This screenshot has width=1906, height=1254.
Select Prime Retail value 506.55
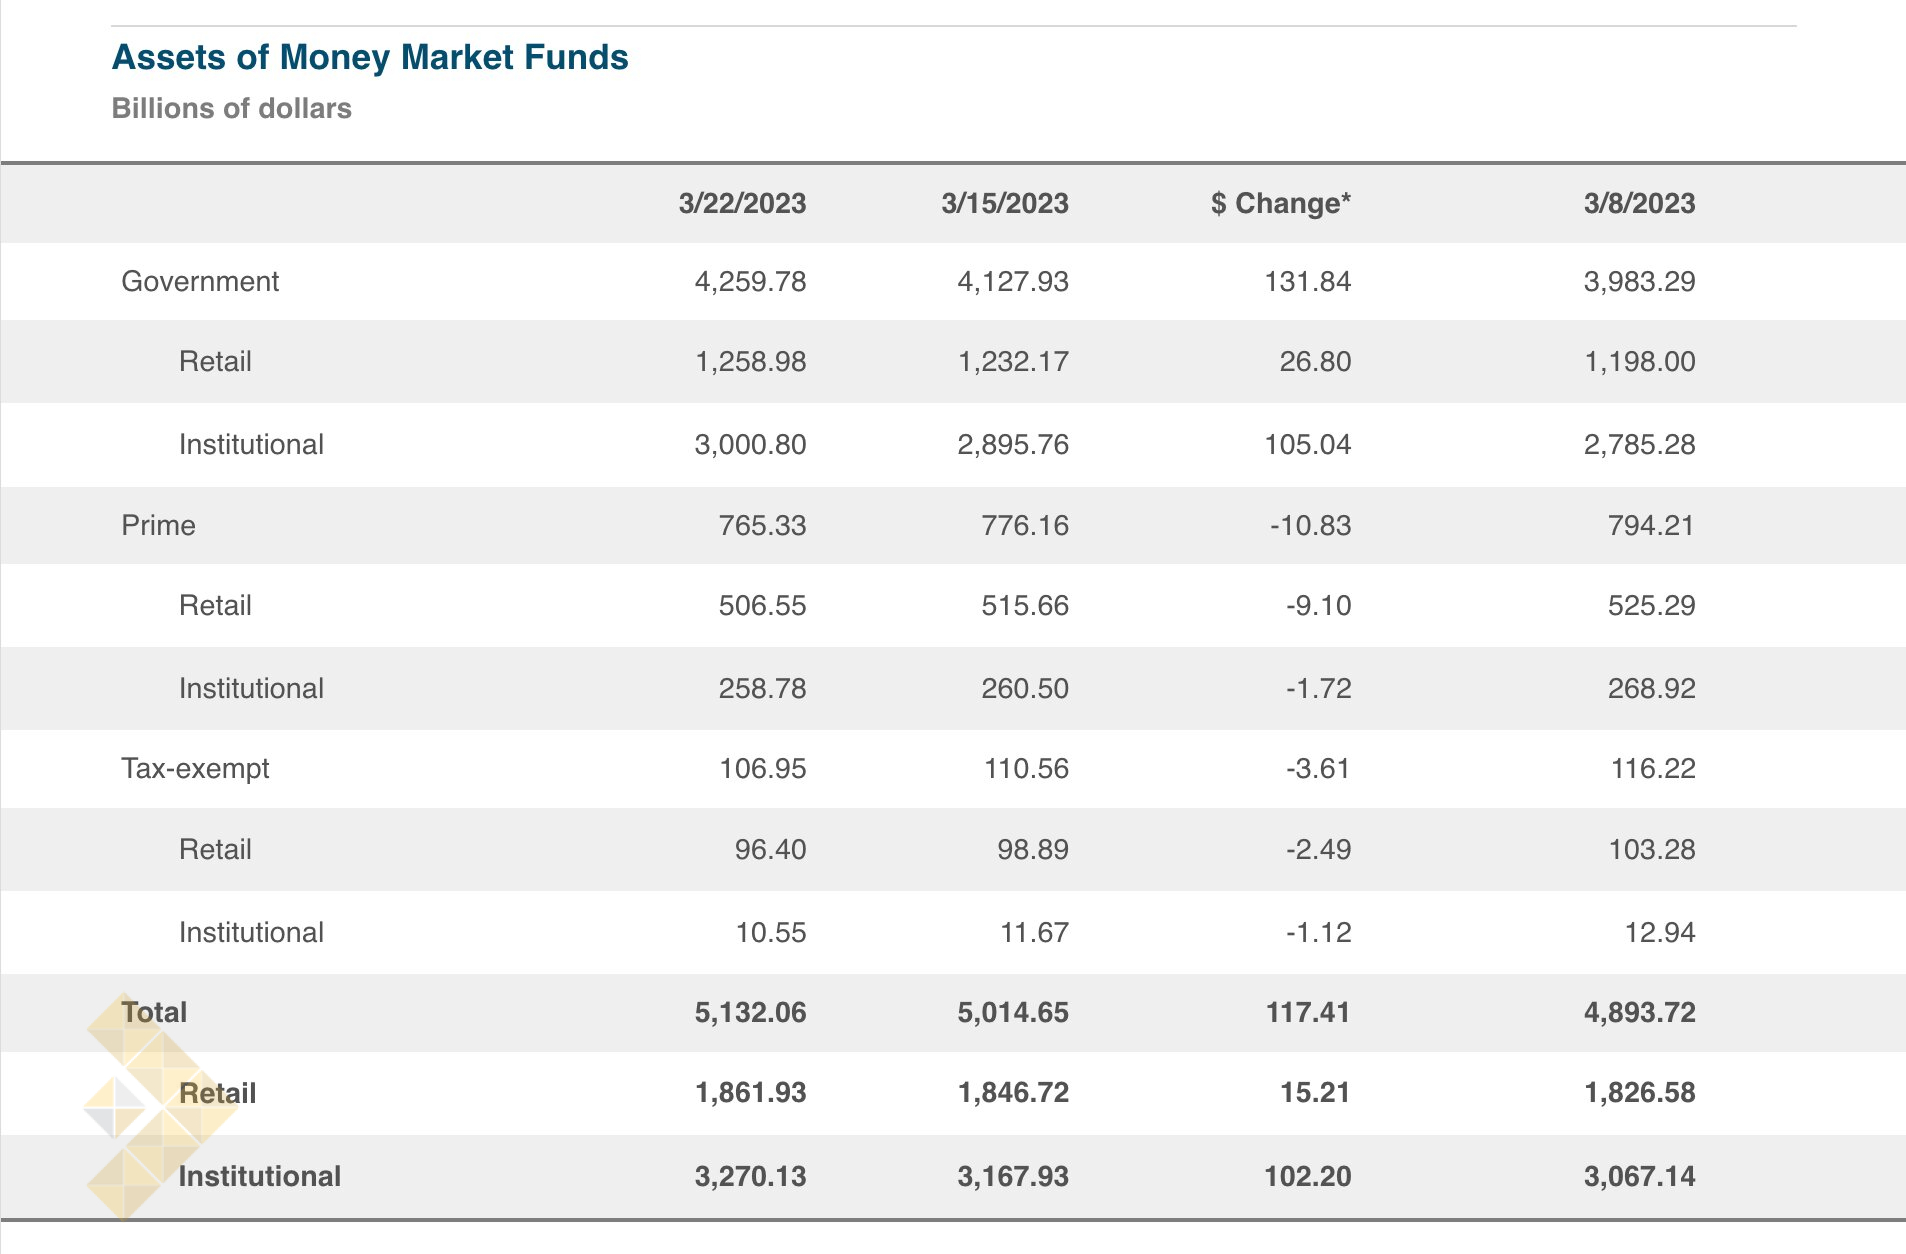(x=762, y=605)
